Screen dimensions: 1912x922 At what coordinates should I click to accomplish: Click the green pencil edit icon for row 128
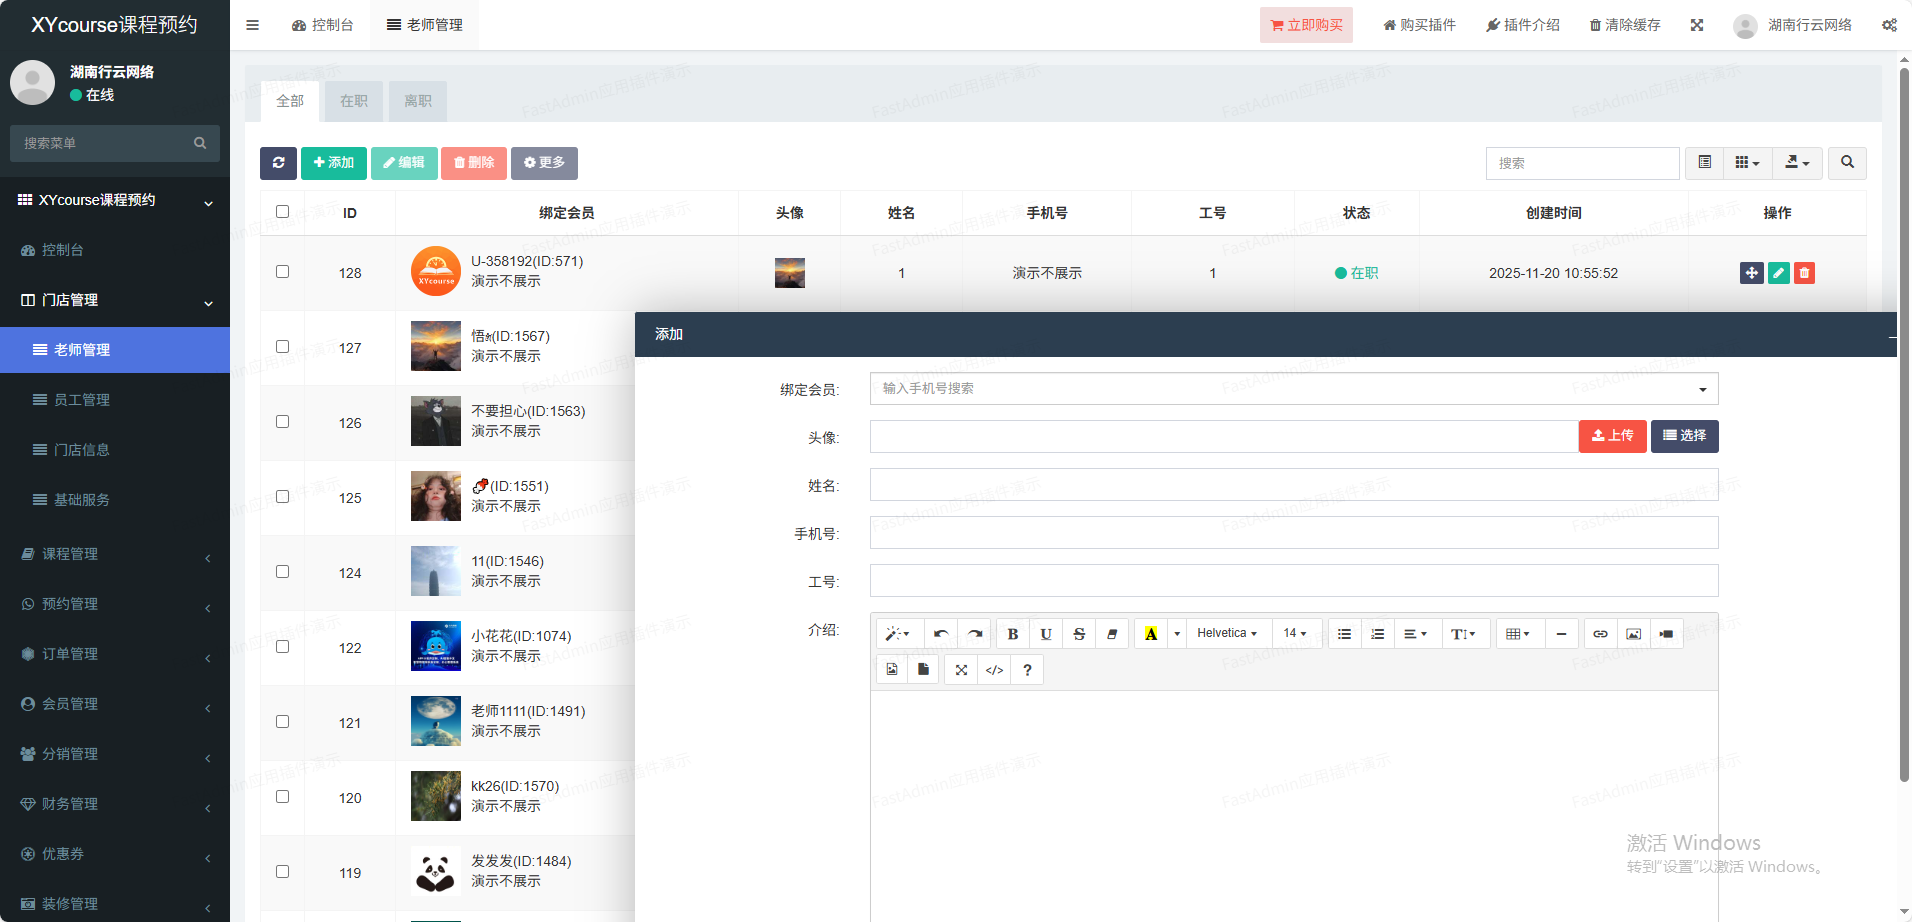click(x=1778, y=273)
